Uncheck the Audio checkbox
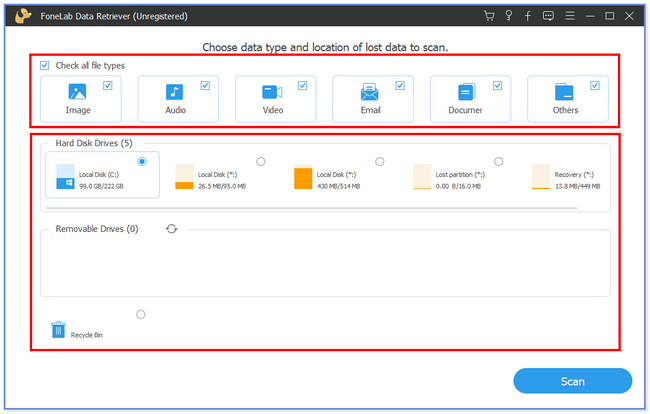Viewport: 650px width, 414px height. [205, 85]
